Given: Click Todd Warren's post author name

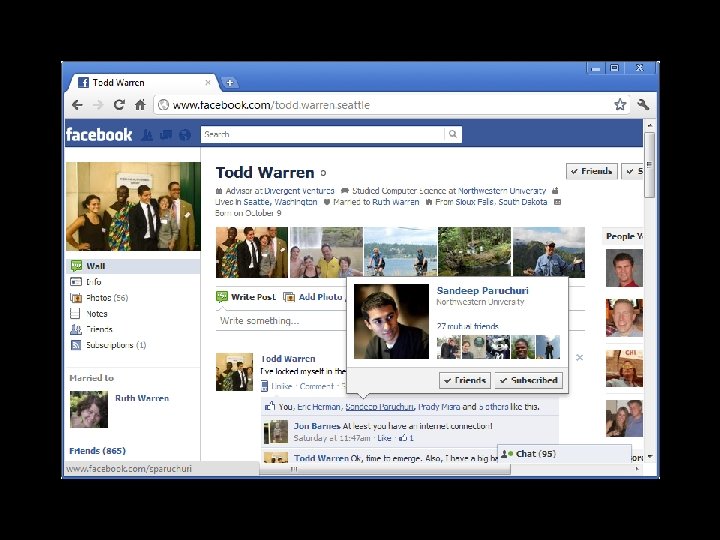Looking at the screenshot, I should point(288,359).
